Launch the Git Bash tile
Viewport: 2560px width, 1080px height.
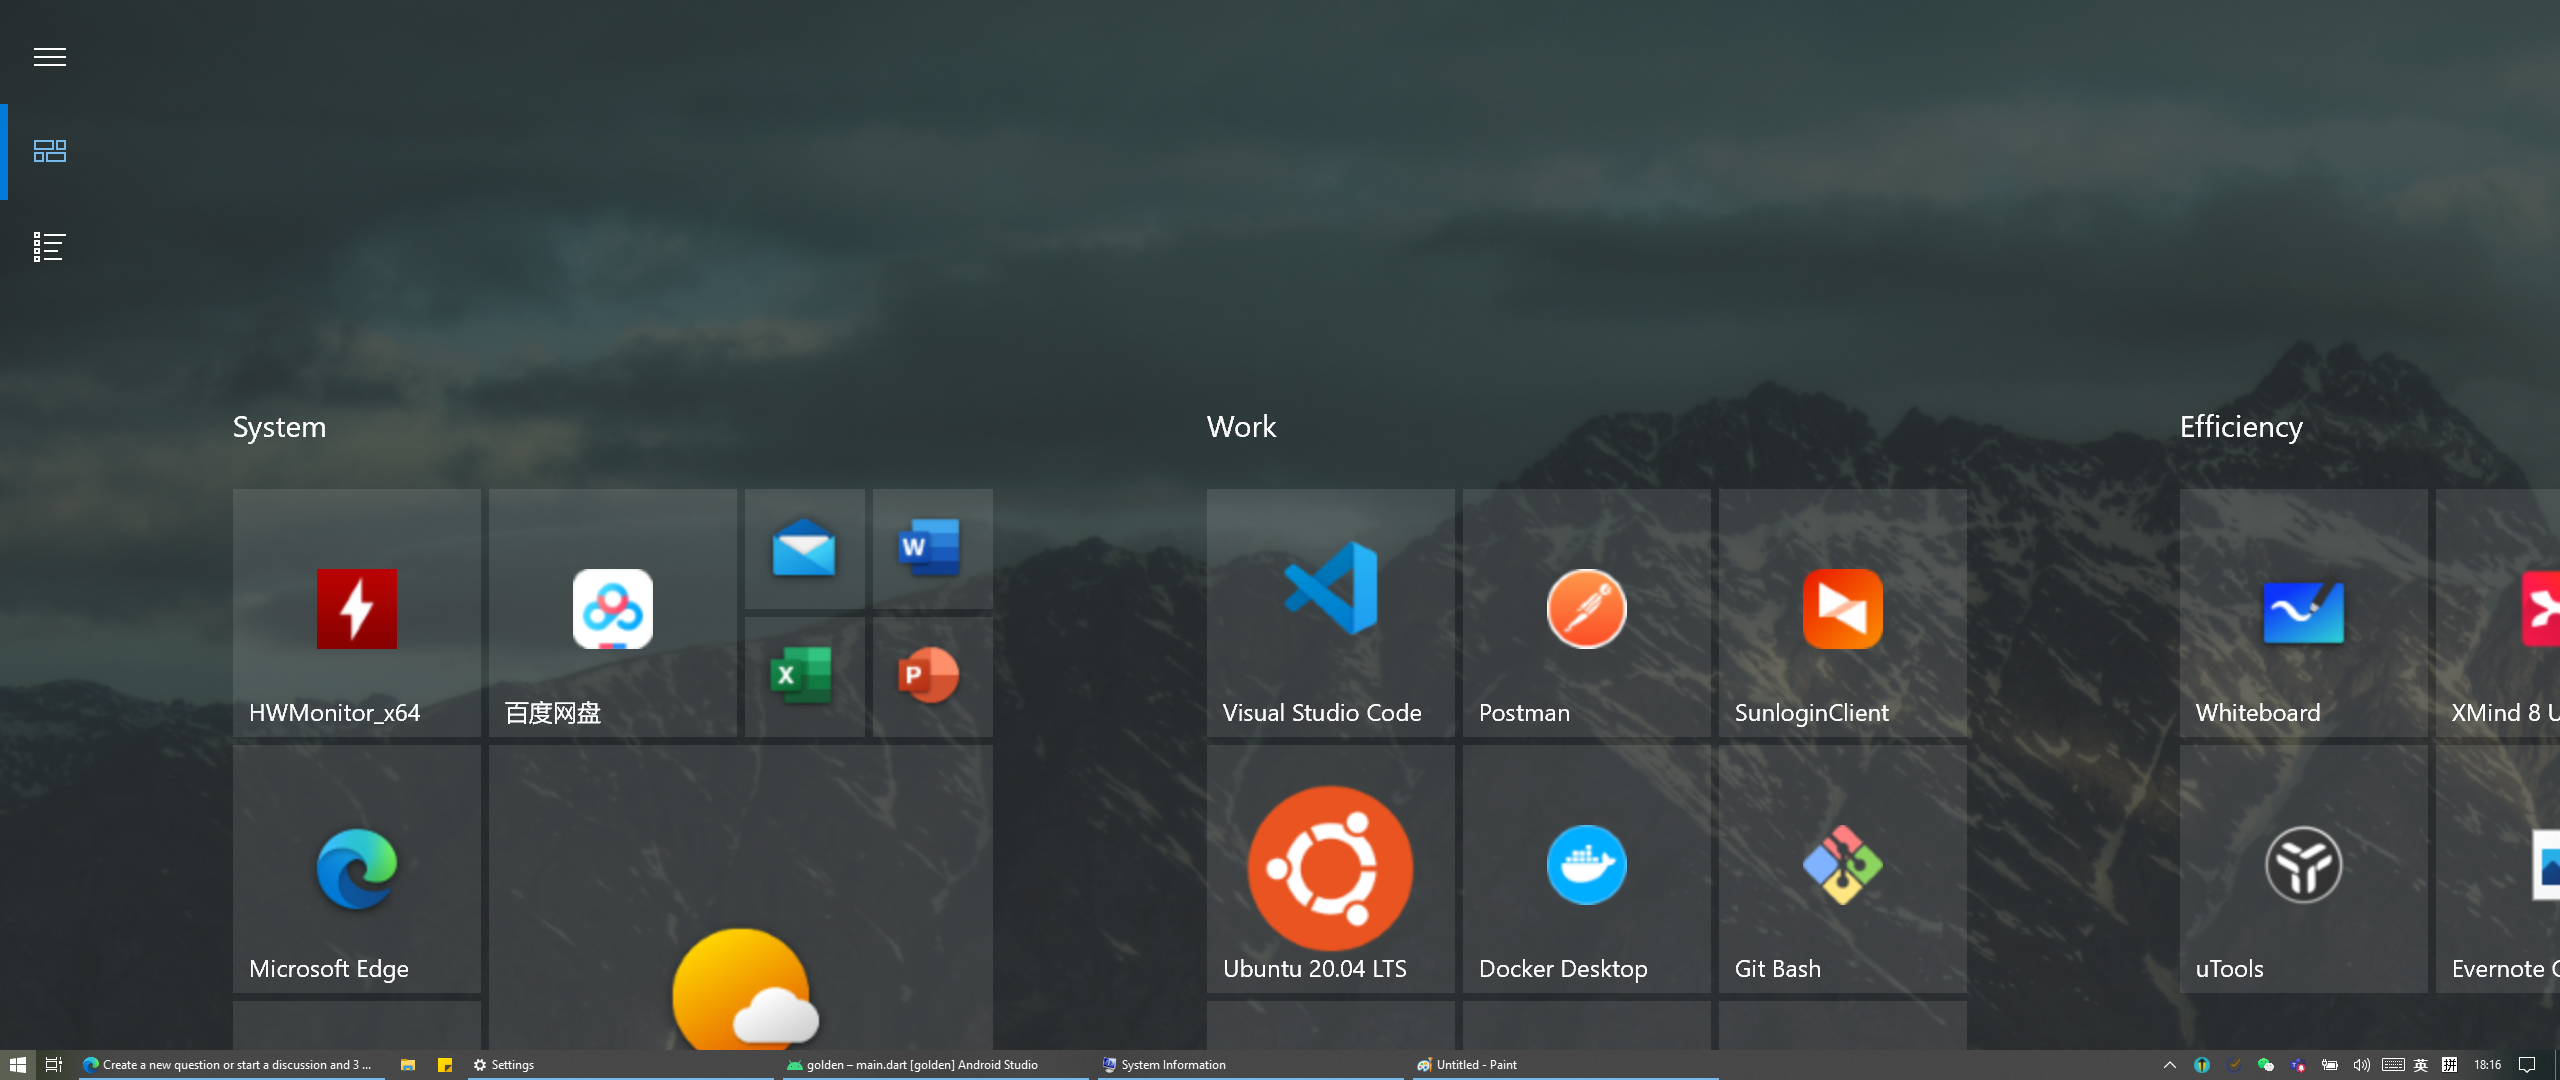coord(1842,868)
